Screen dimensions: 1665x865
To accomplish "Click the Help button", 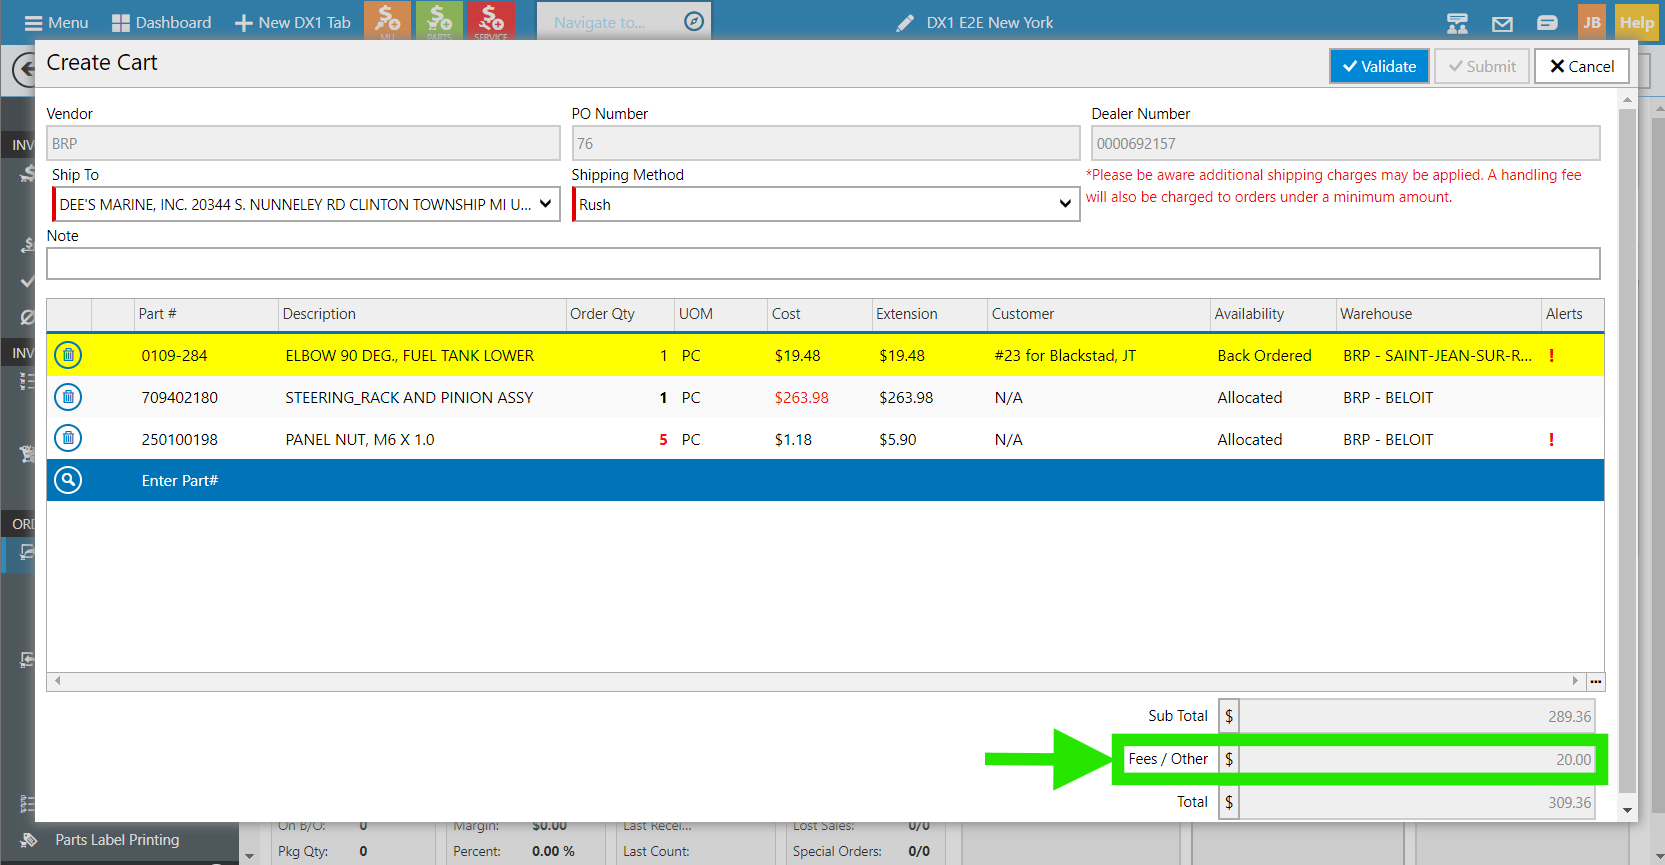I will pyautogui.click(x=1637, y=22).
